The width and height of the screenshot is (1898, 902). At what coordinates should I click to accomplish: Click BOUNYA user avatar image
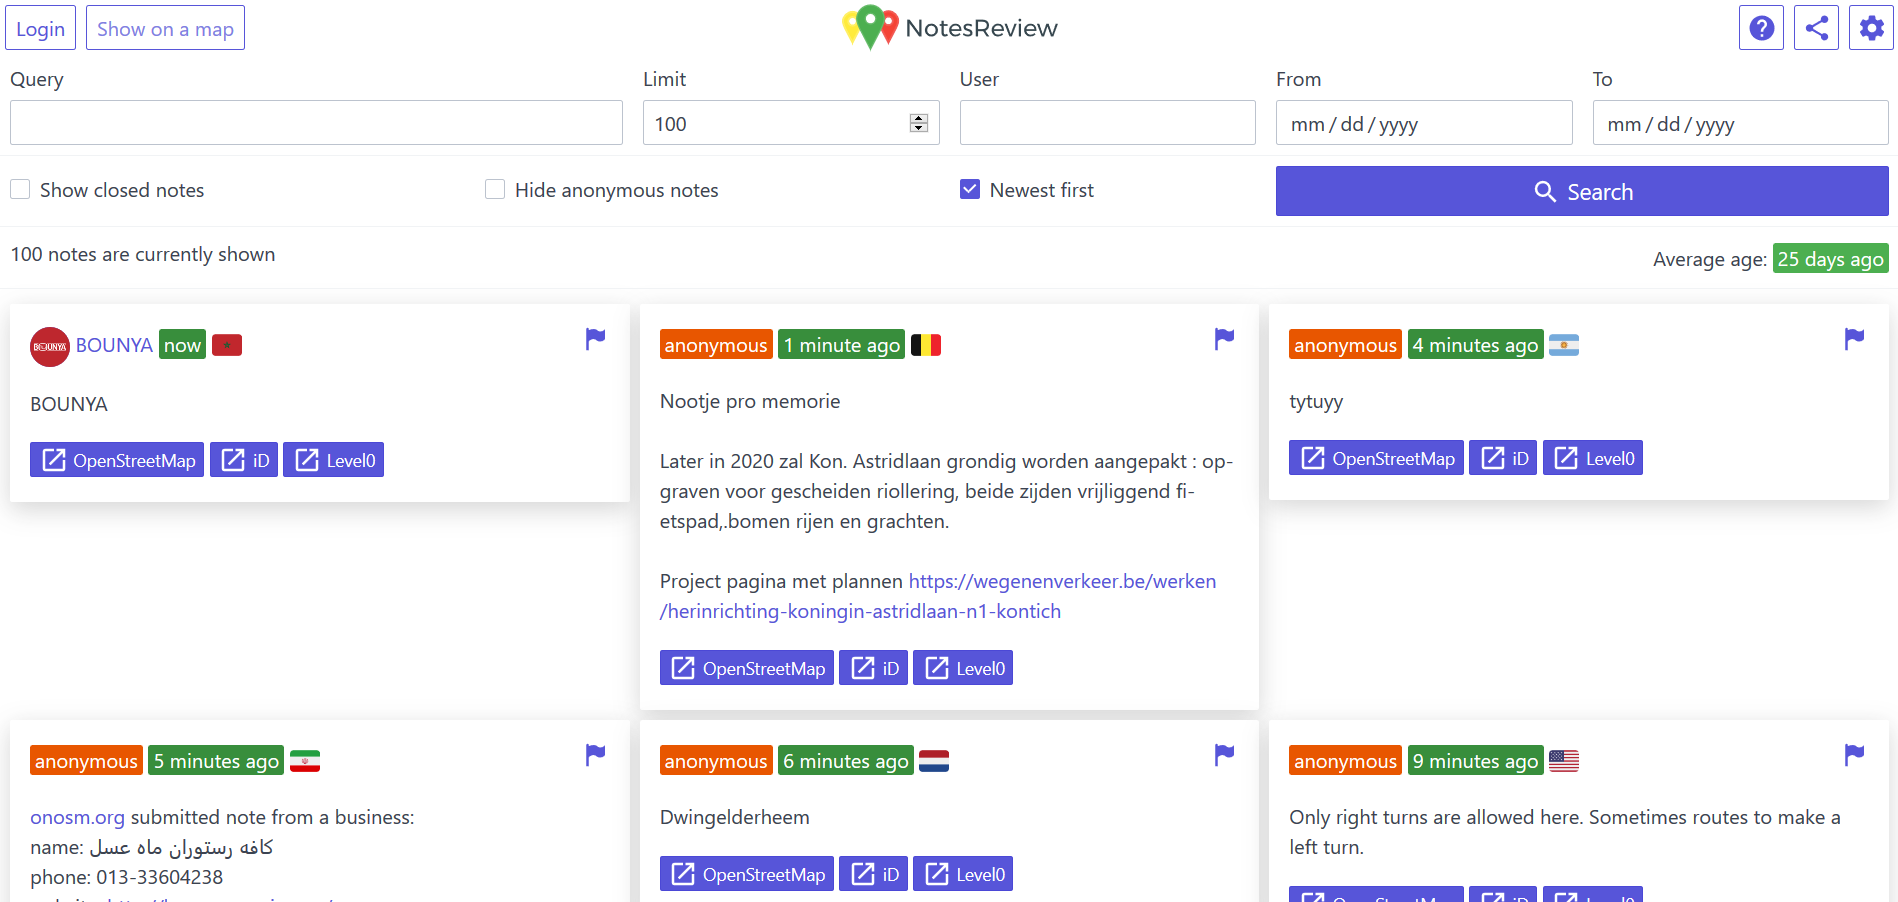click(50, 346)
